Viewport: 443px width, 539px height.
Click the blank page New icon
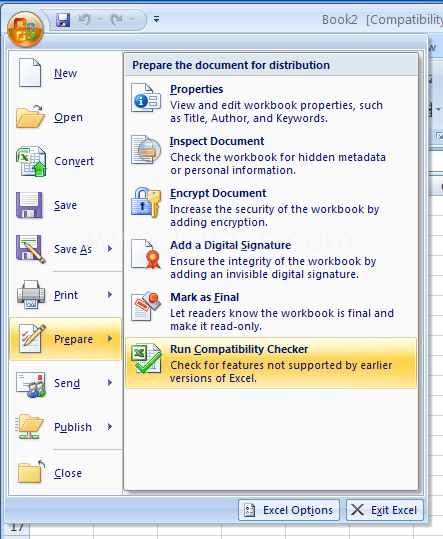(30, 73)
